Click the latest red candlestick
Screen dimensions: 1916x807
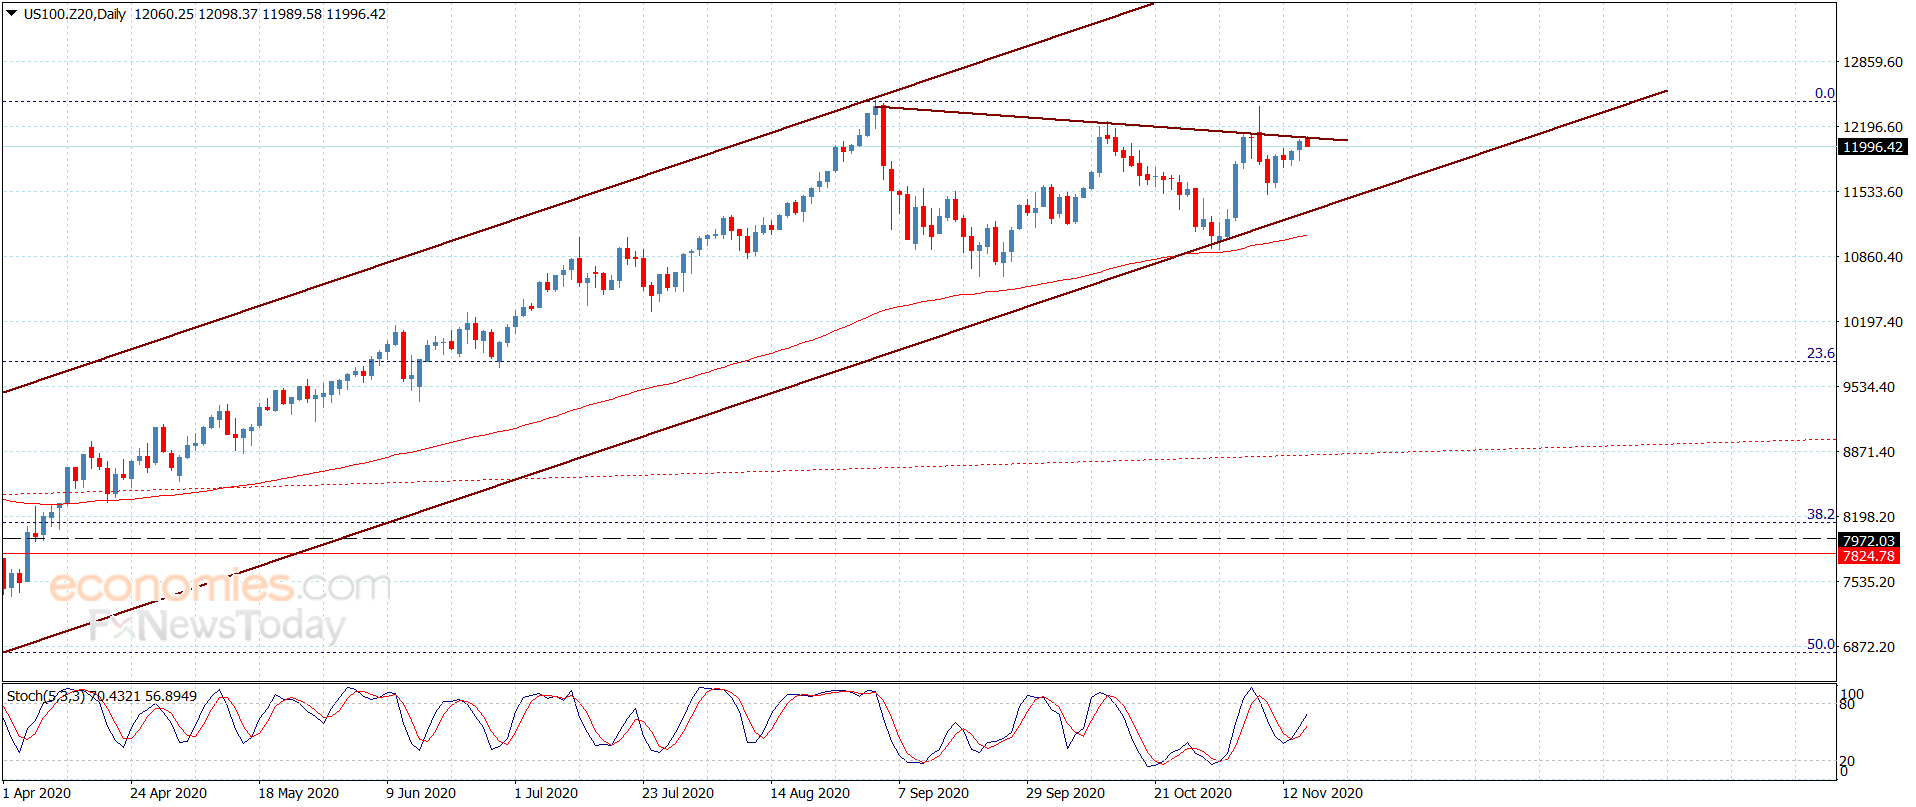pyautogui.click(x=1307, y=143)
